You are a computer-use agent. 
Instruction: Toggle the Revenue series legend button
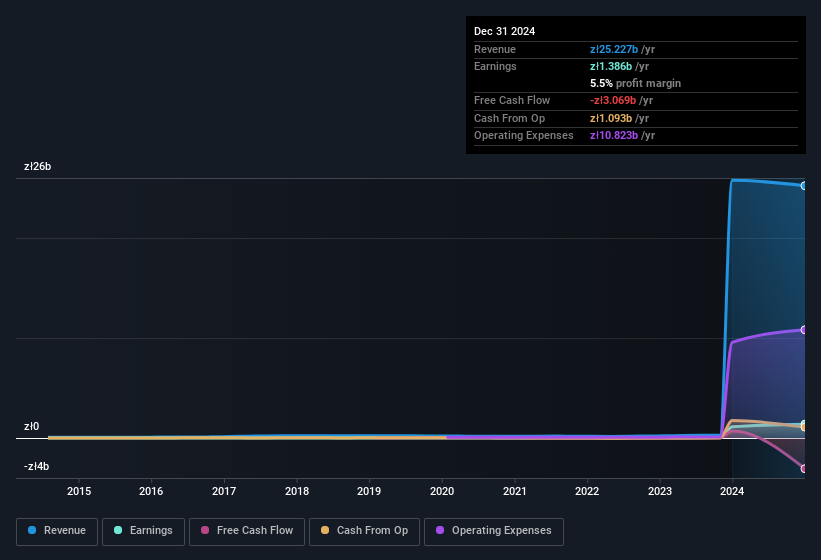point(57,531)
